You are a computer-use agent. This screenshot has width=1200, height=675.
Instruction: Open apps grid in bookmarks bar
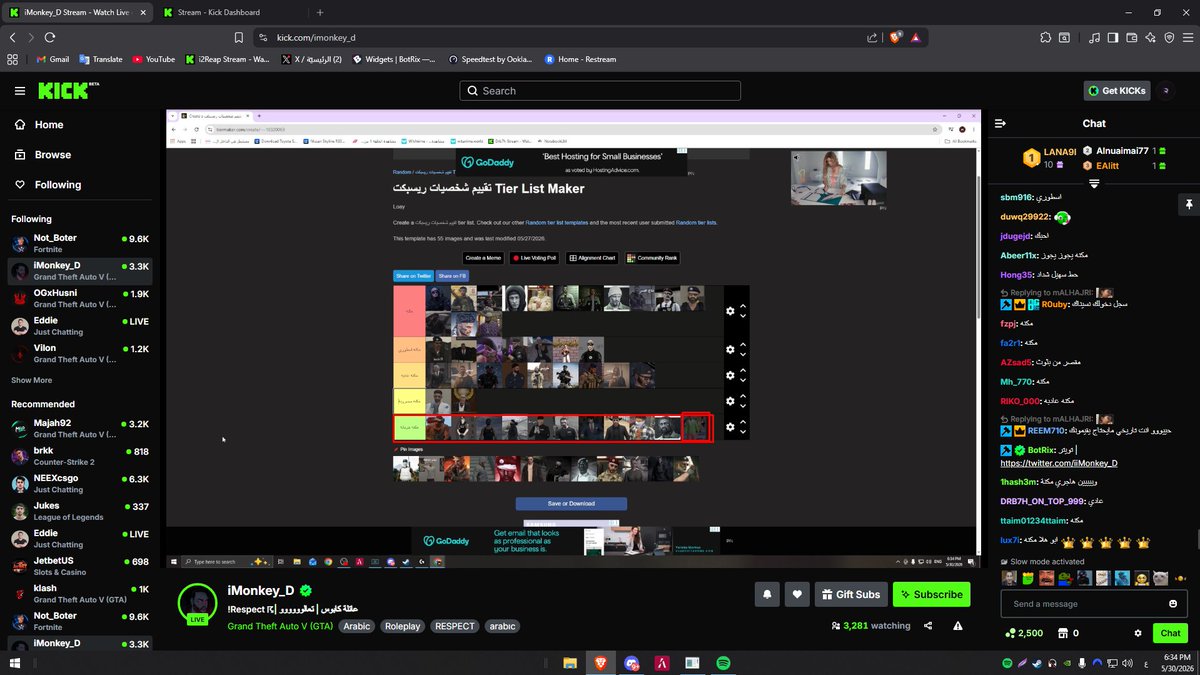[12, 59]
